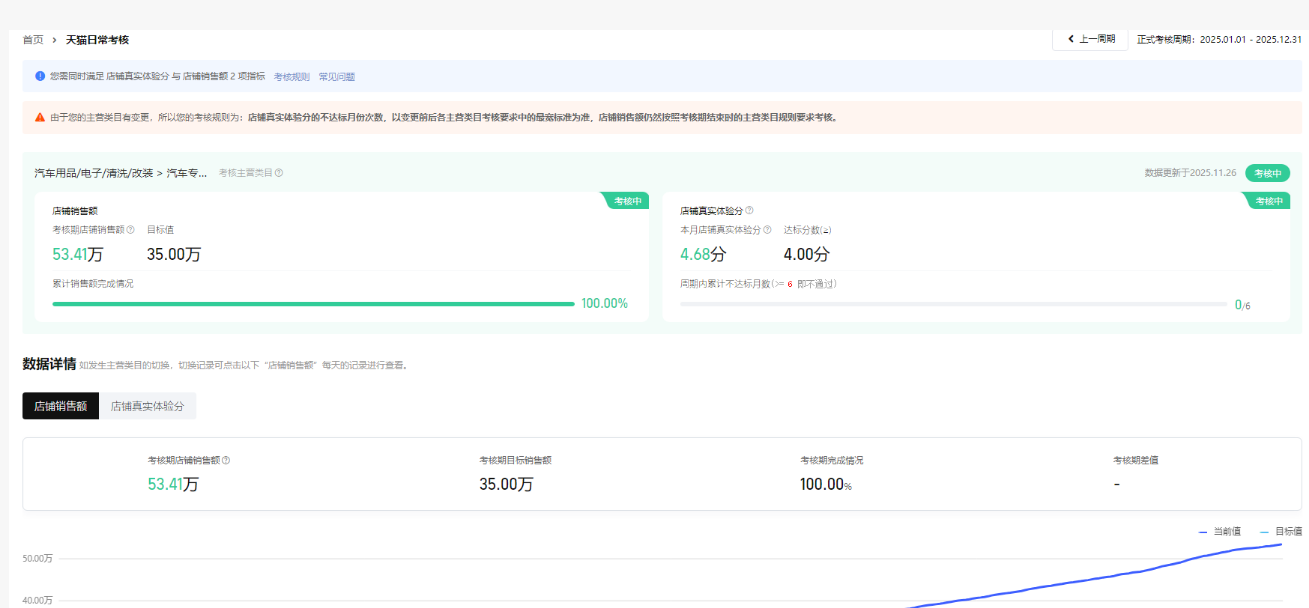Click the orange warning triangle icon
Image resolution: width=1309 pixels, height=608 pixels.
[40, 117]
